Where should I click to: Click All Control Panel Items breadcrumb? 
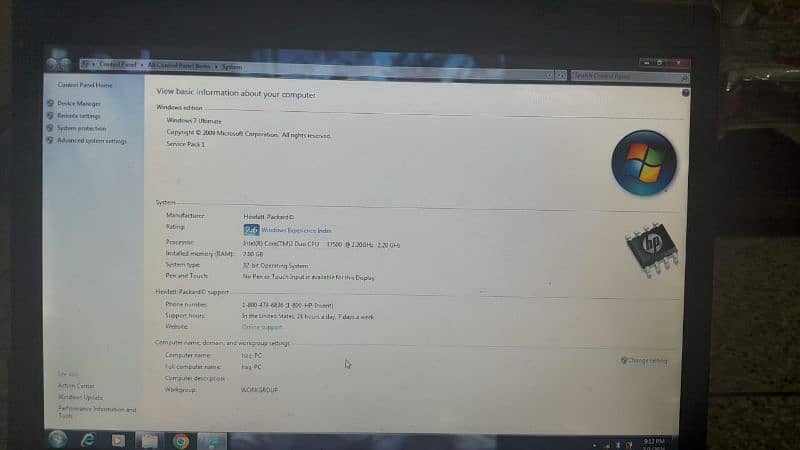coord(180,65)
